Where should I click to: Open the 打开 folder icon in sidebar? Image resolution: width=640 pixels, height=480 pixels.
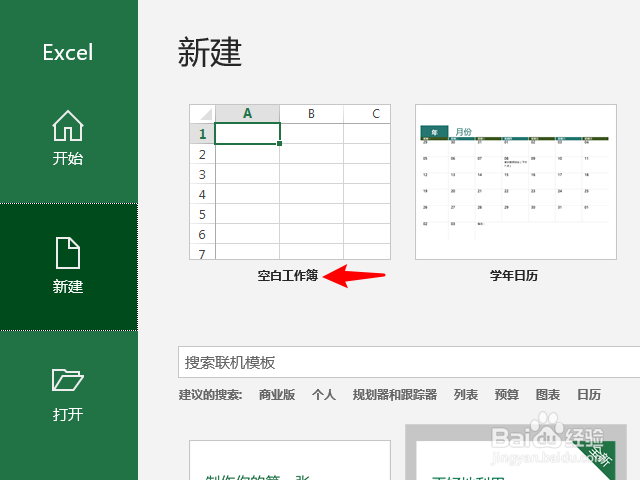[x=68, y=380]
